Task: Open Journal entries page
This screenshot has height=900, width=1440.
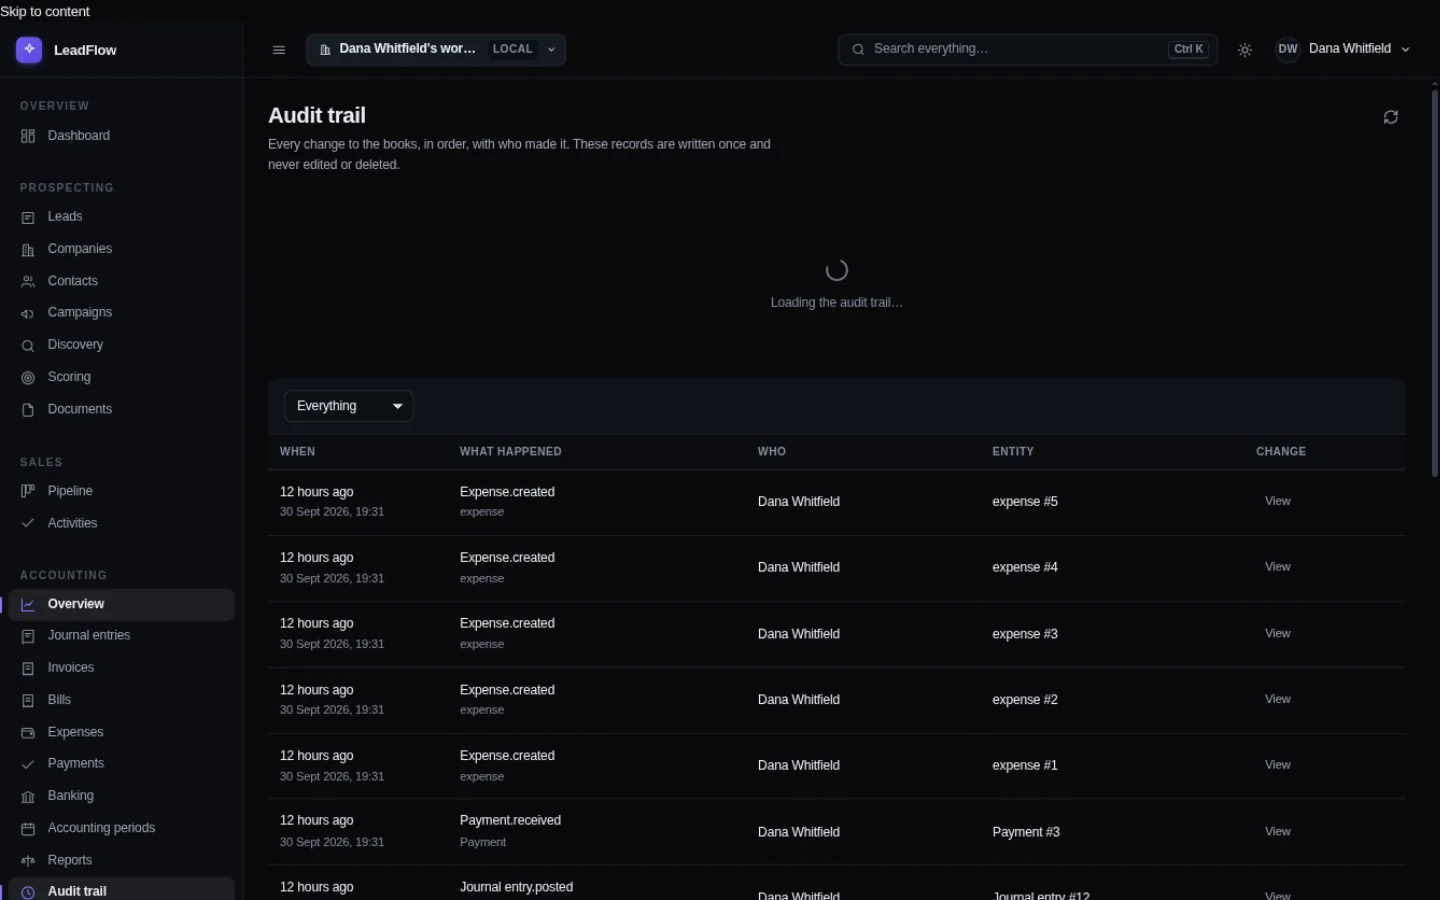Action: coord(122,636)
